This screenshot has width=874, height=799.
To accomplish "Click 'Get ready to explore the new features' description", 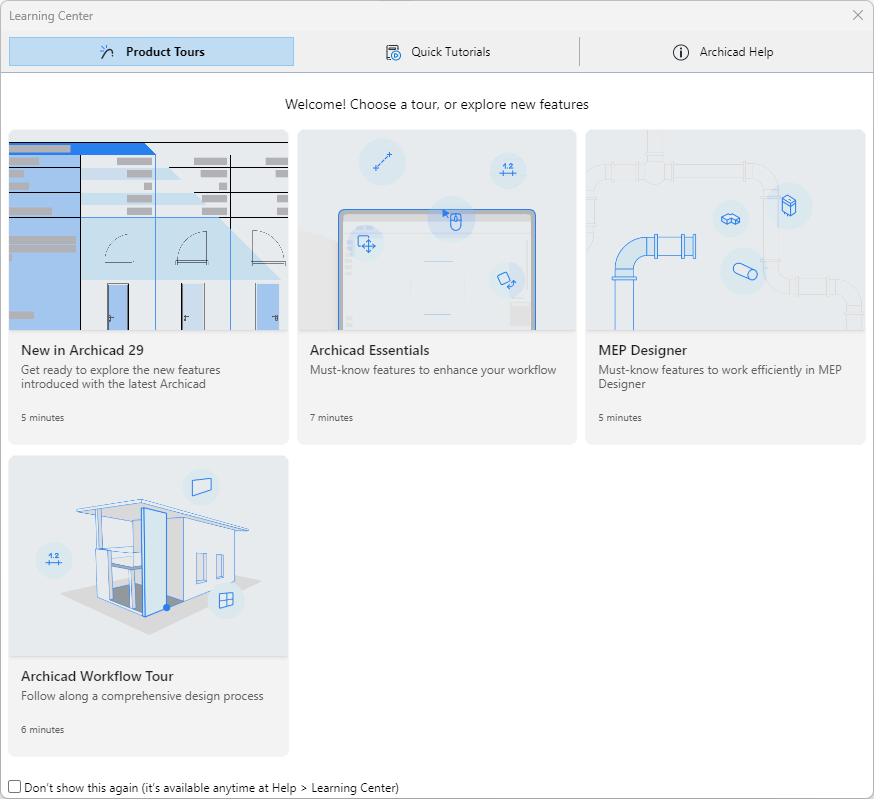I will [x=121, y=377].
